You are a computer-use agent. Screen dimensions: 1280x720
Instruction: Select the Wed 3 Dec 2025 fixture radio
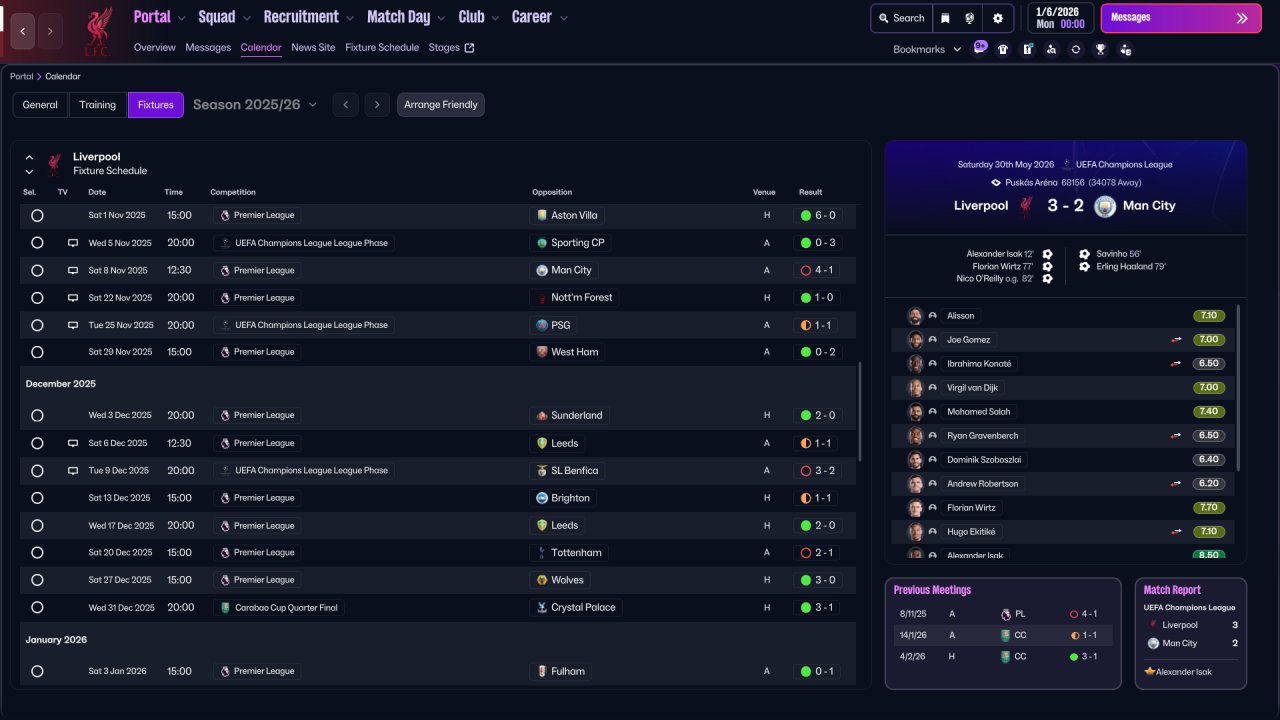click(37, 415)
